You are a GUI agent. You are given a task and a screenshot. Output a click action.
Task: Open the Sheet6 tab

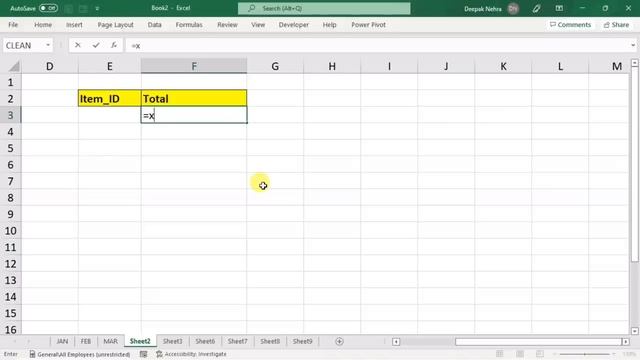(205, 341)
